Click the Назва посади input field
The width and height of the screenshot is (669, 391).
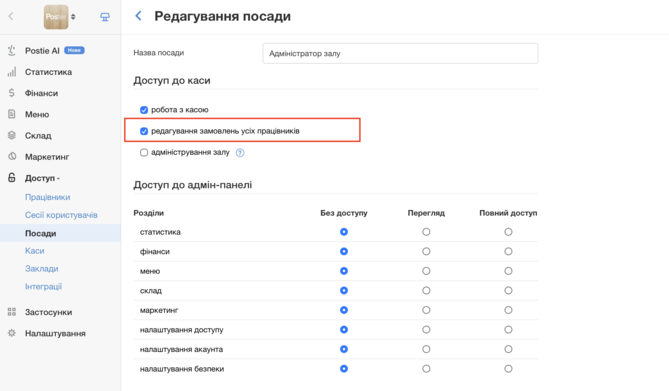pyautogui.click(x=400, y=53)
